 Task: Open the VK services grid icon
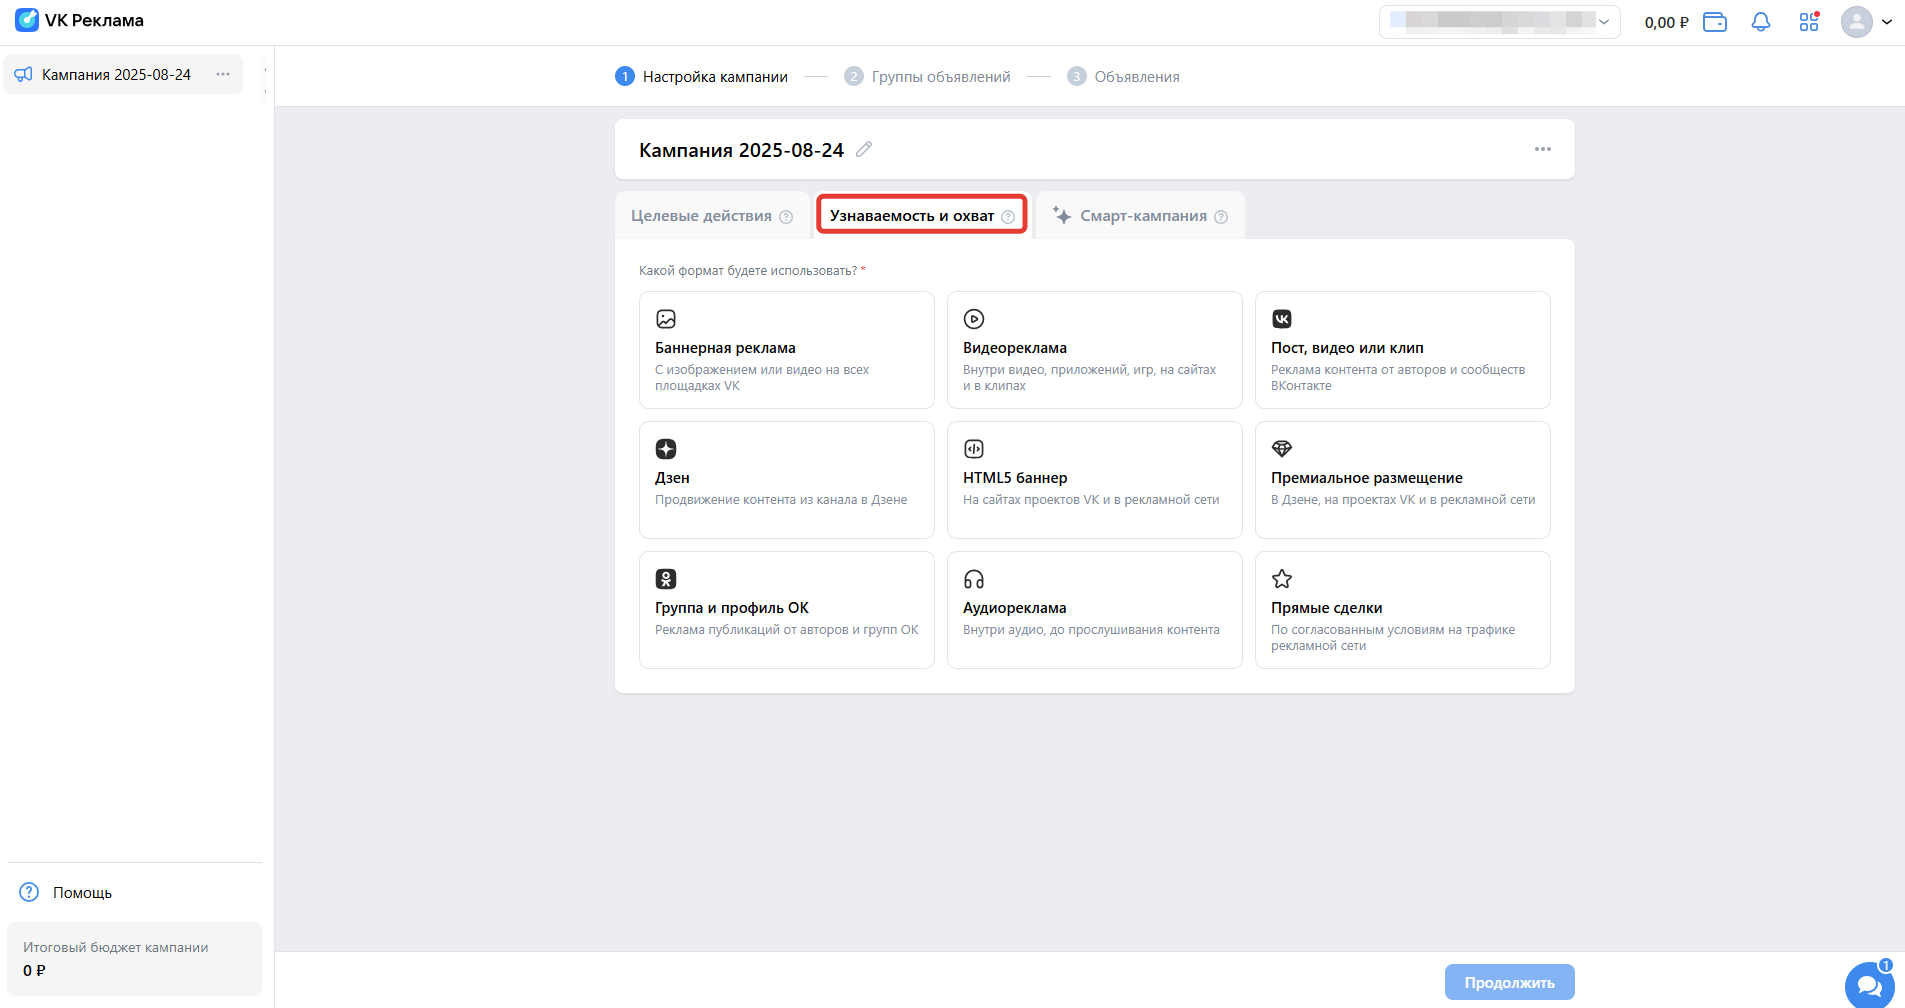tap(1808, 22)
